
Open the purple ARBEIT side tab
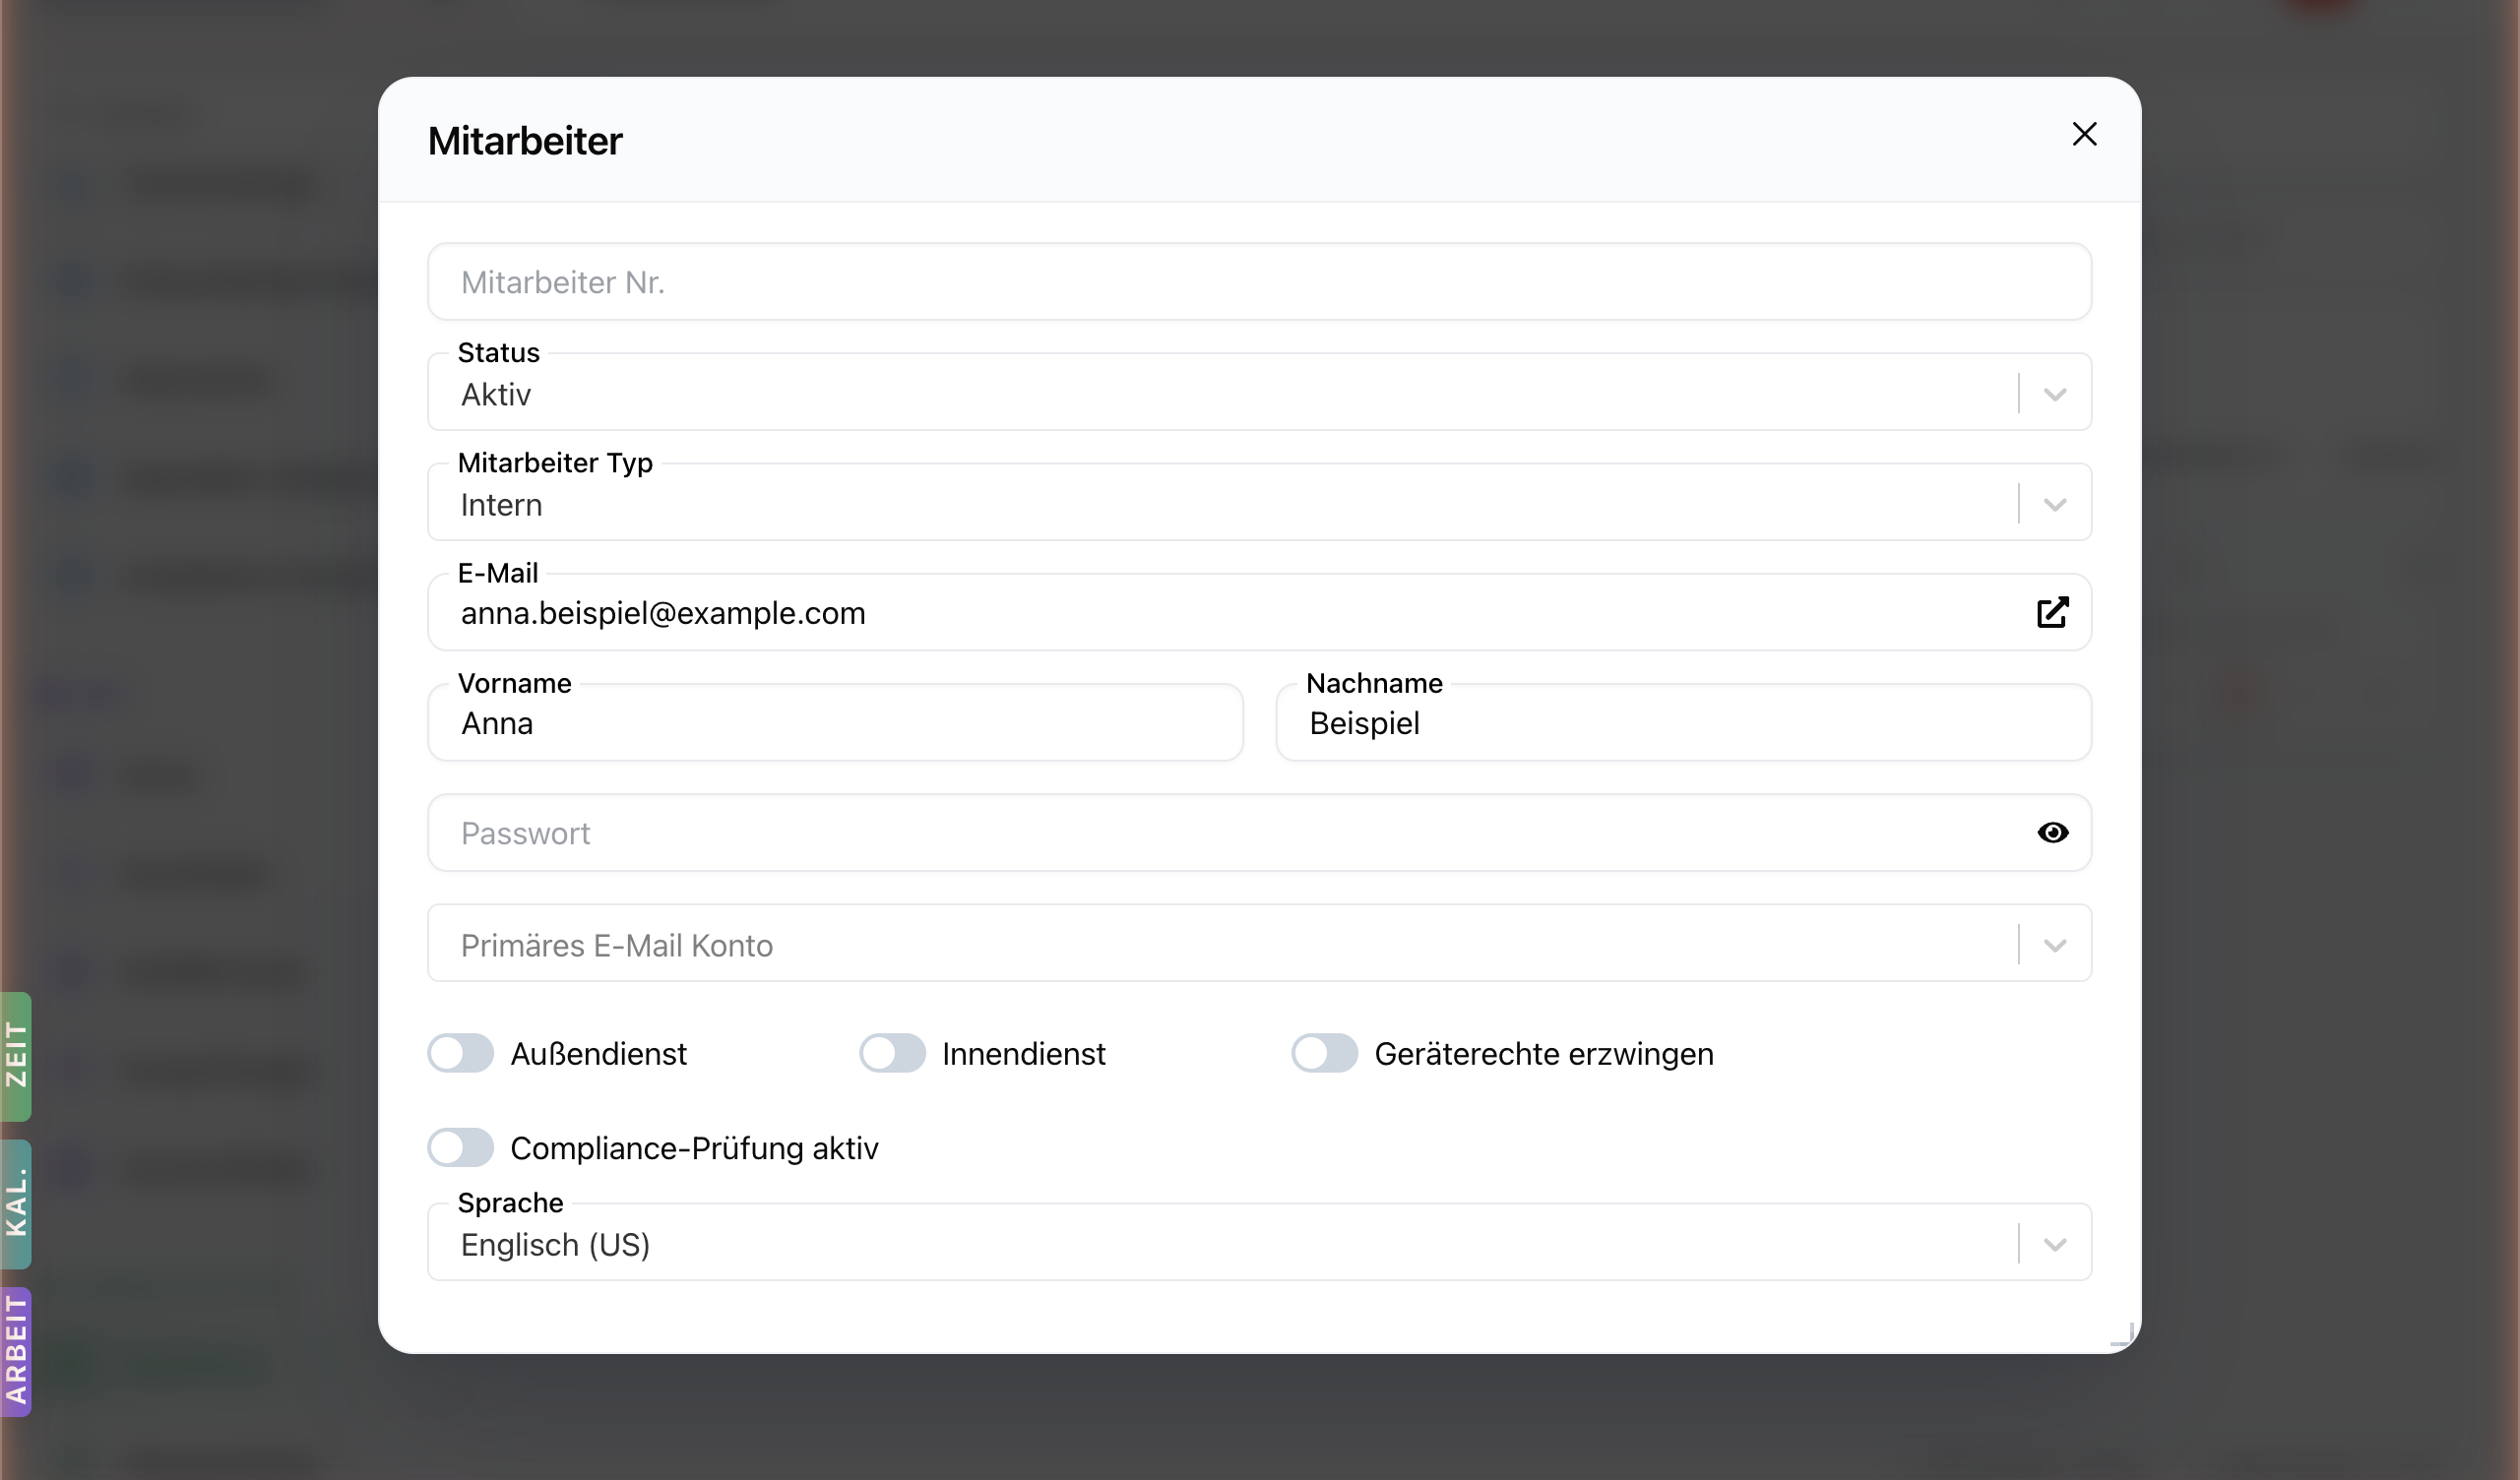coord(16,1351)
